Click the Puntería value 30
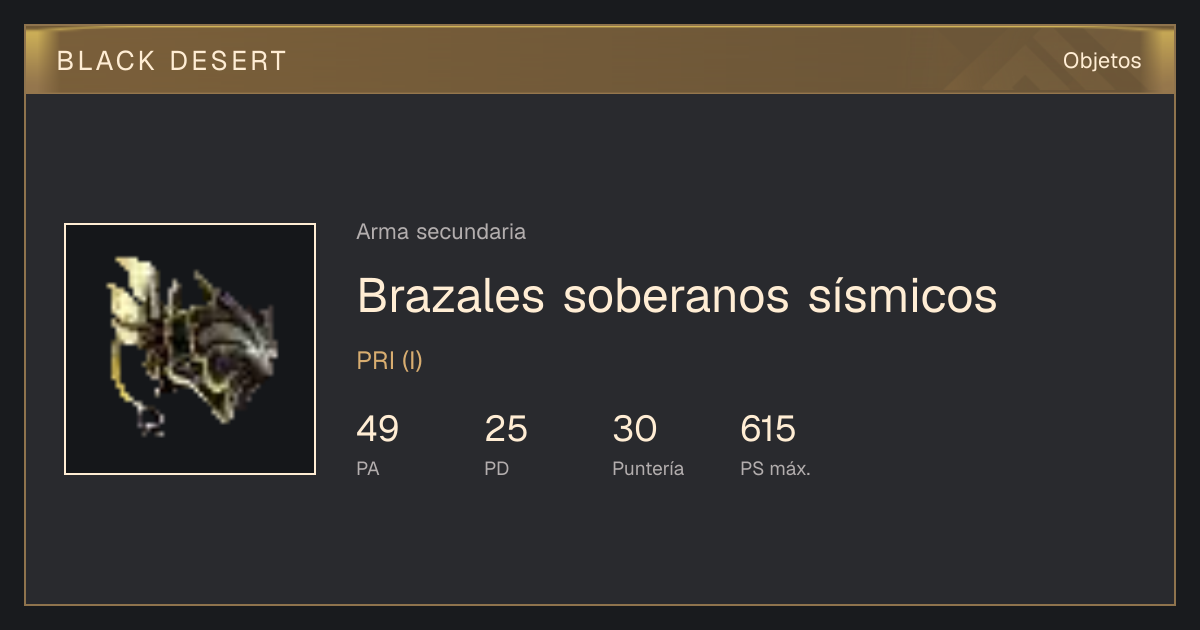The width and height of the screenshot is (1200, 630). point(634,429)
